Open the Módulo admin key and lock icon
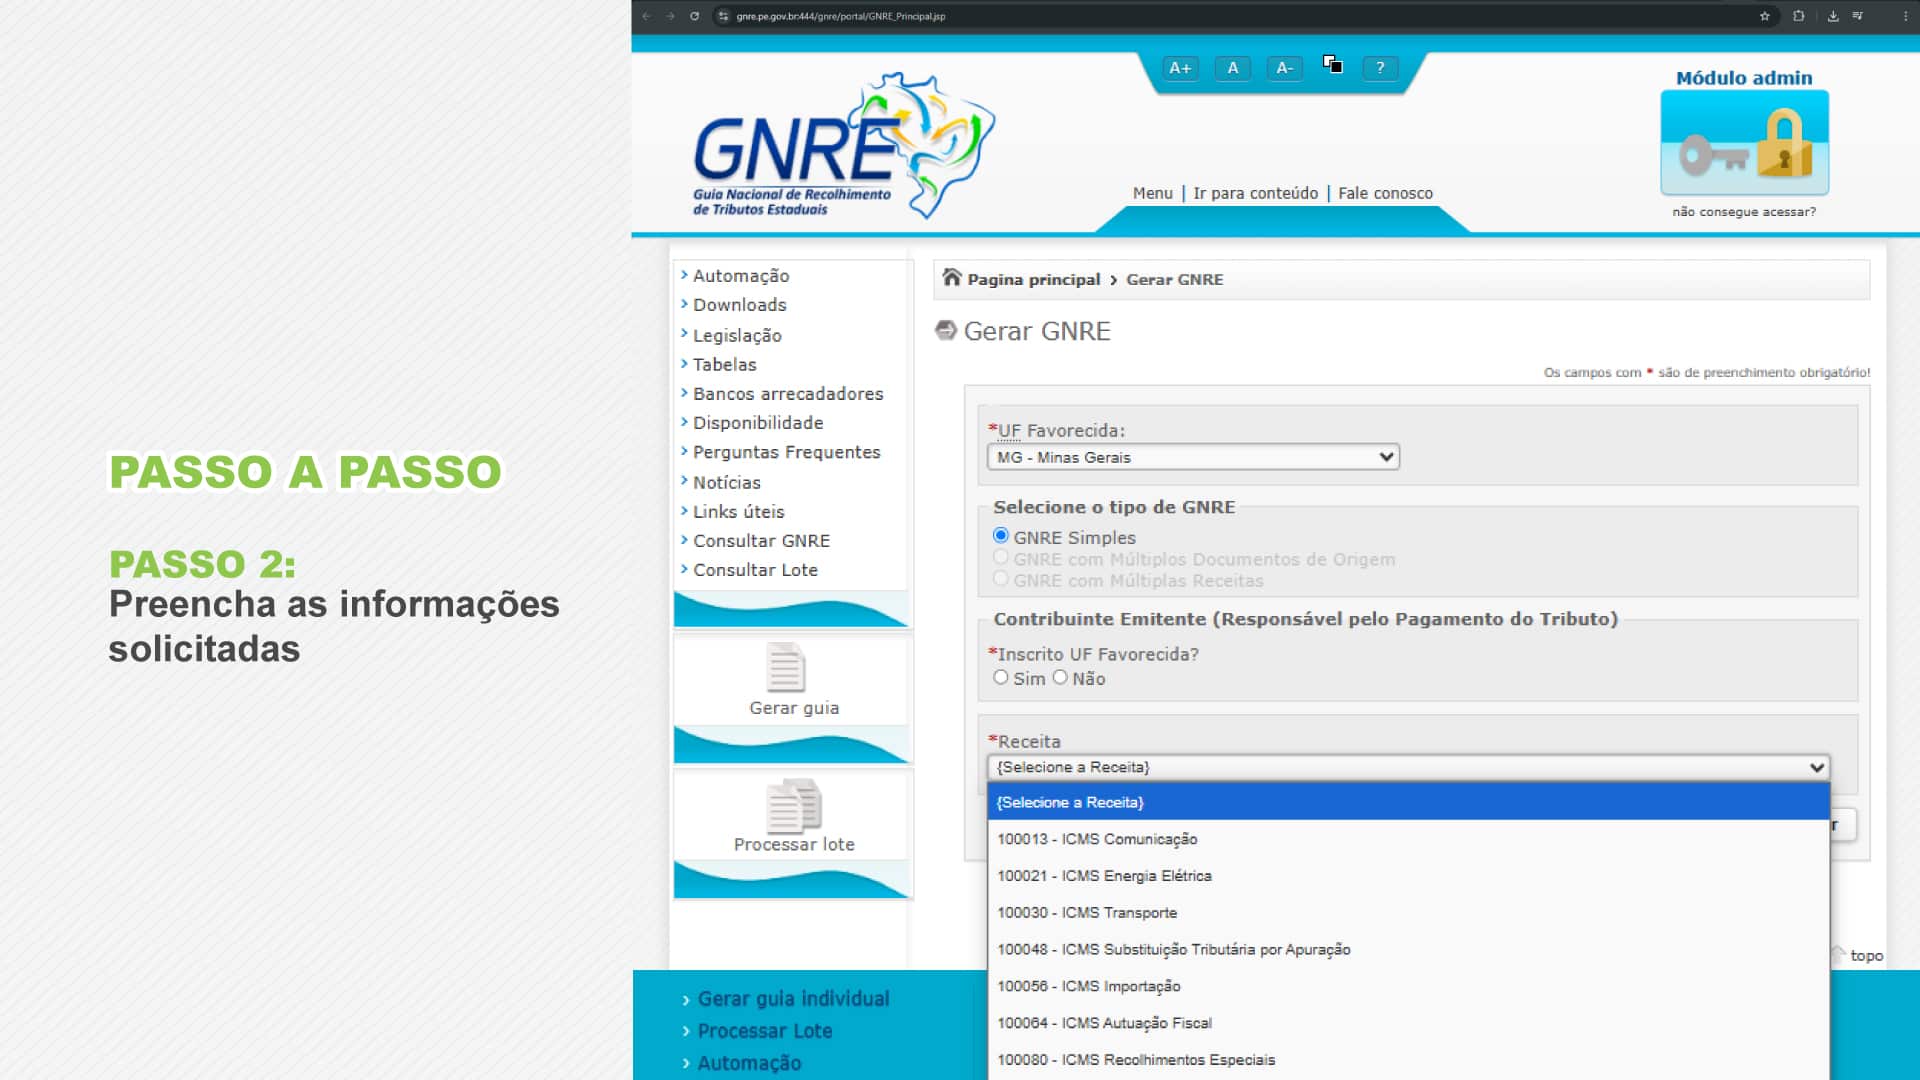 coord(1744,142)
